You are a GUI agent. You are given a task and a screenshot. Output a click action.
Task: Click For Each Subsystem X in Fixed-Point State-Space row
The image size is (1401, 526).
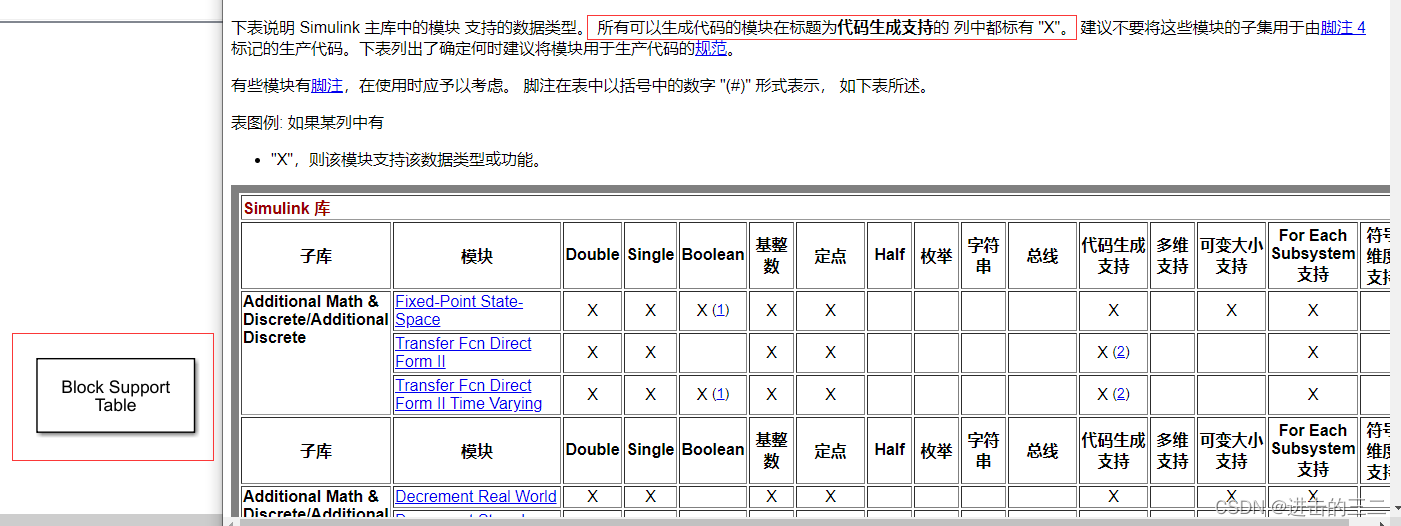[x=1312, y=311]
